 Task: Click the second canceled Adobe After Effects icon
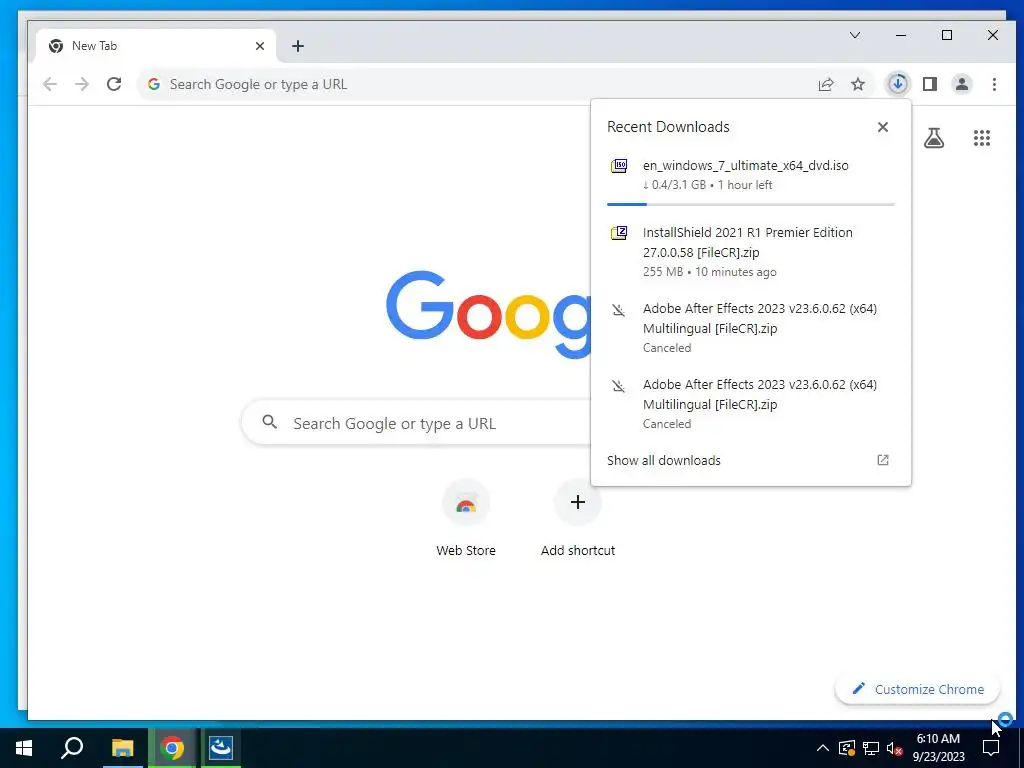click(618, 385)
